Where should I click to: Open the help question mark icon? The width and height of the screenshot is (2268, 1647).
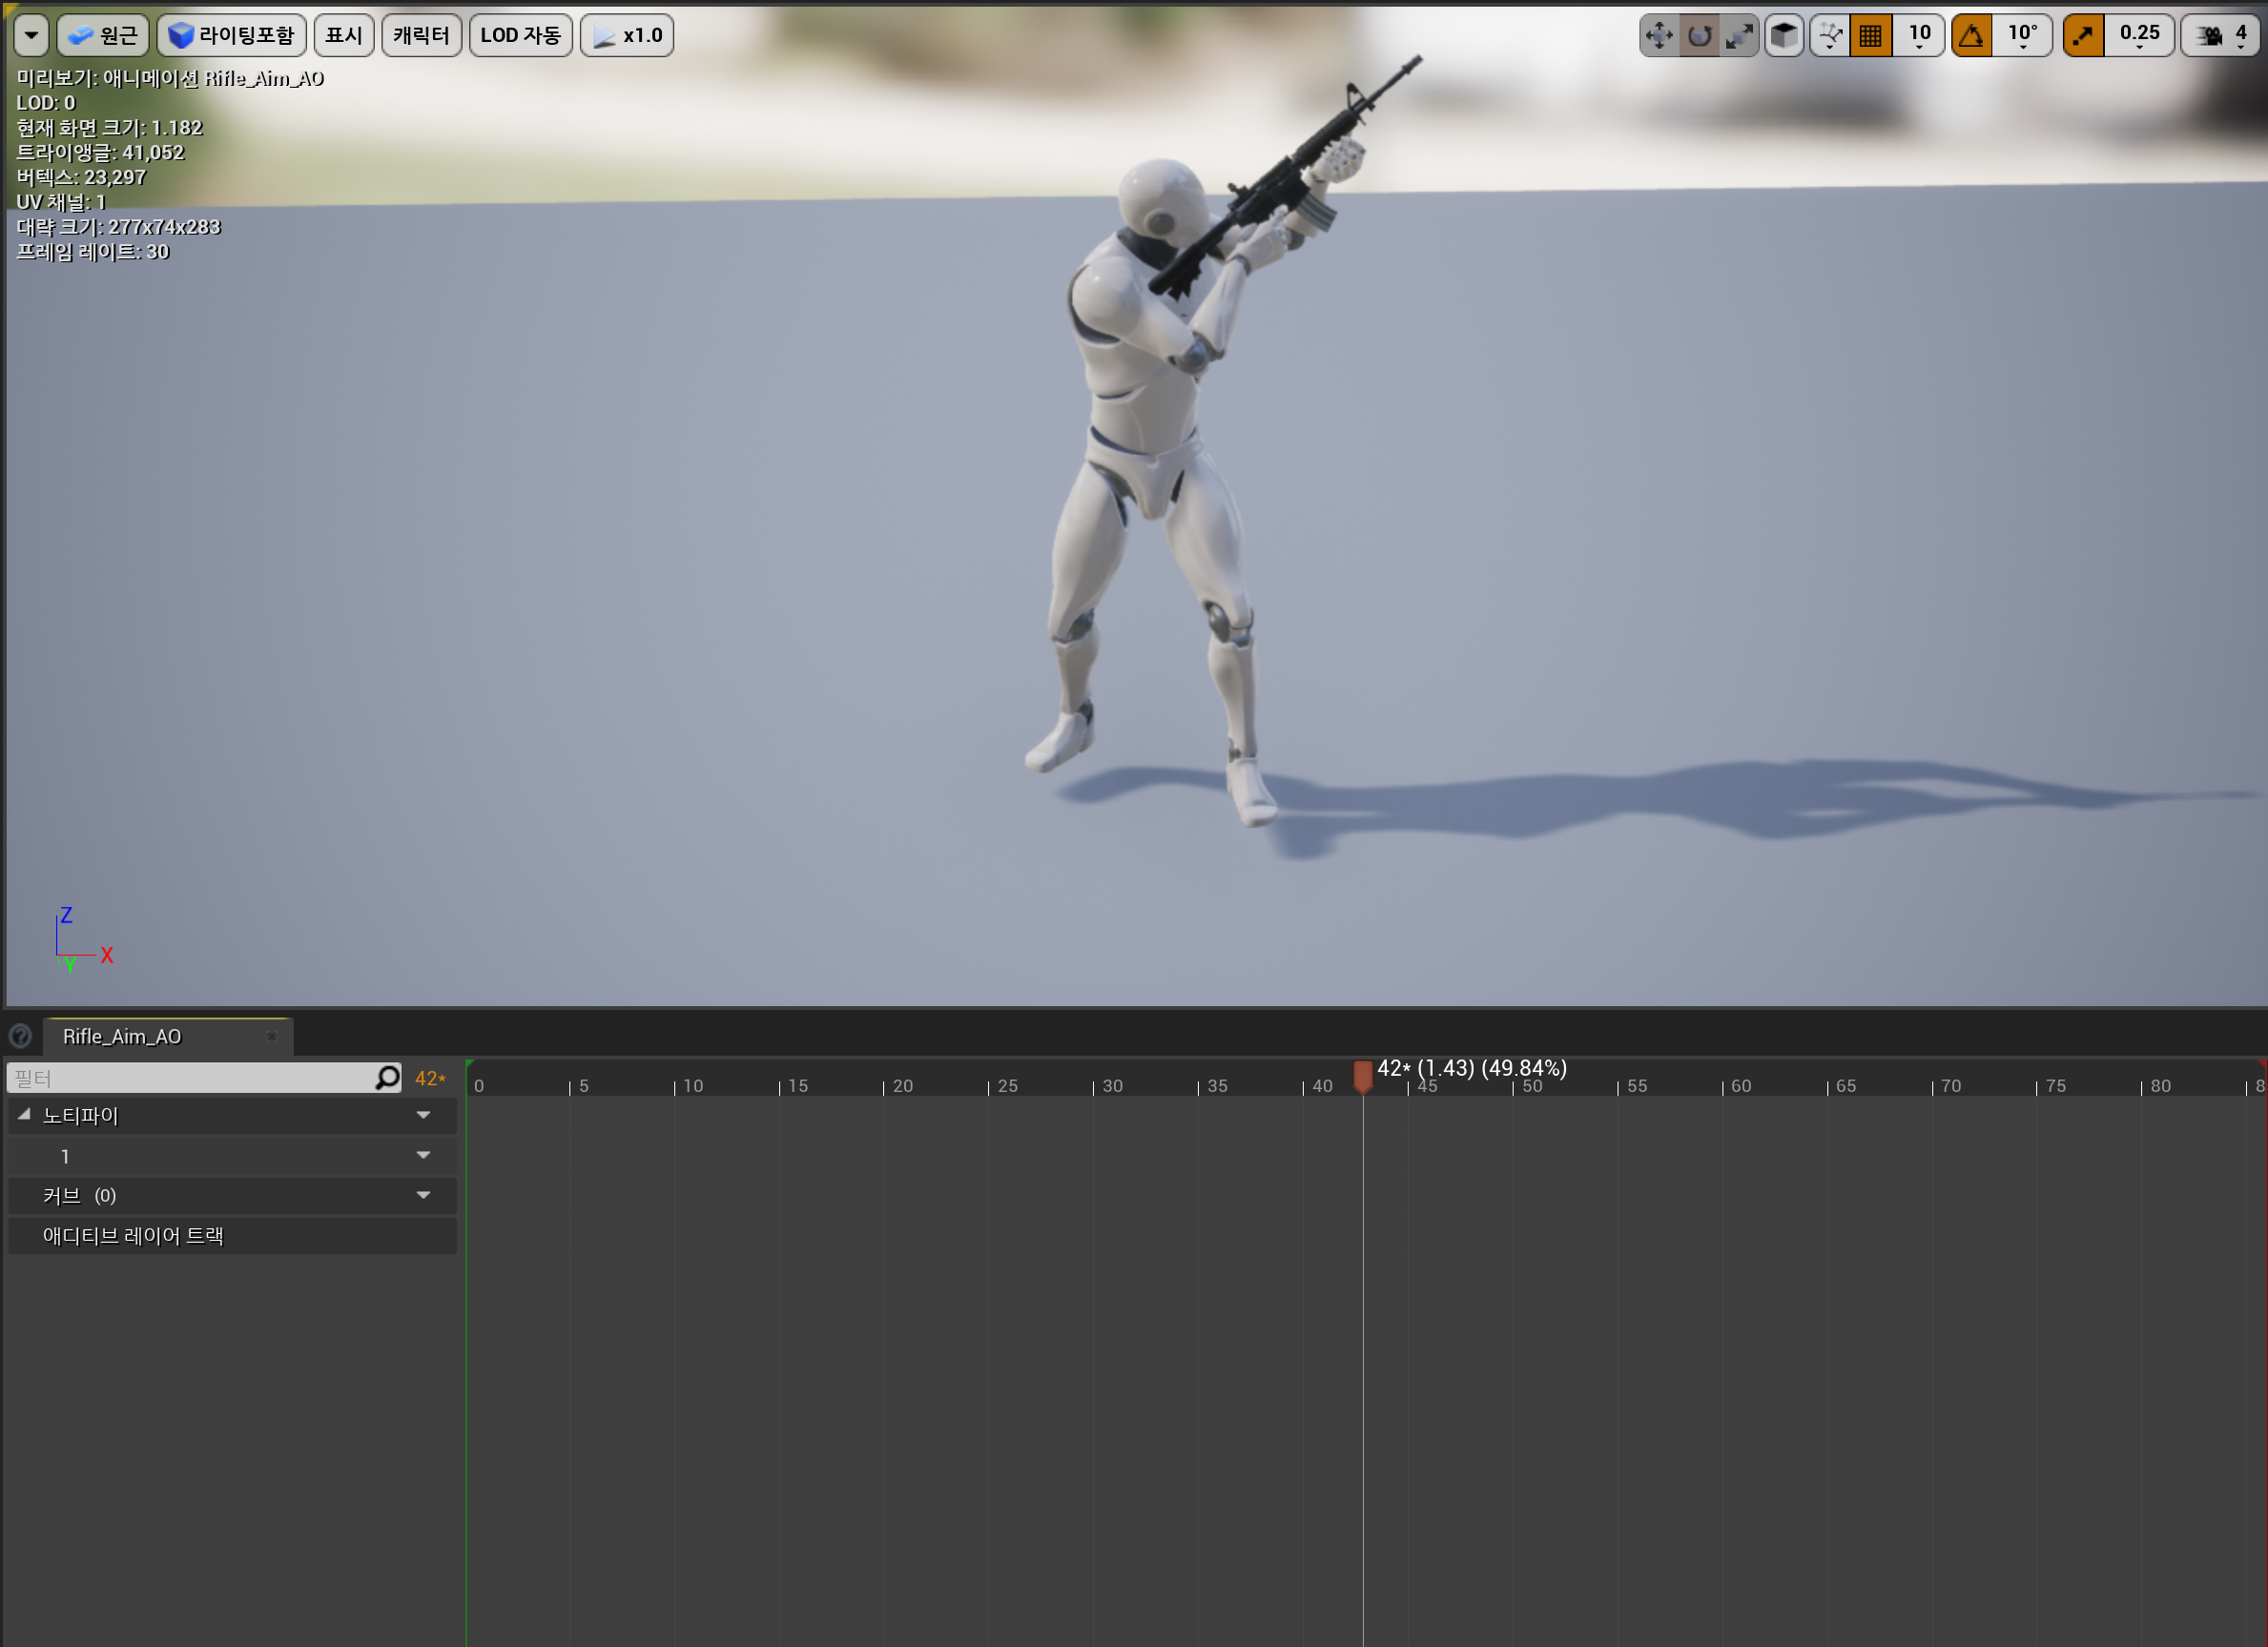tap(20, 1036)
